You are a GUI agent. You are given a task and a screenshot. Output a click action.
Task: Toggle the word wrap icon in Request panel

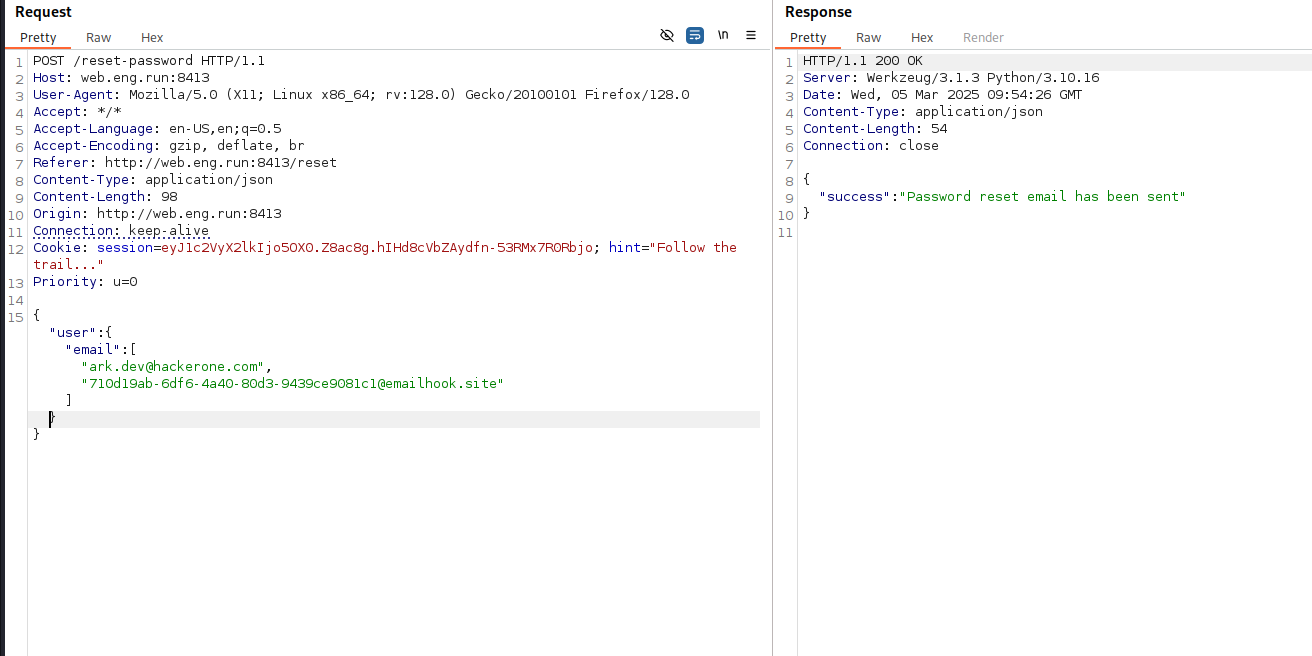tap(695, 35)
